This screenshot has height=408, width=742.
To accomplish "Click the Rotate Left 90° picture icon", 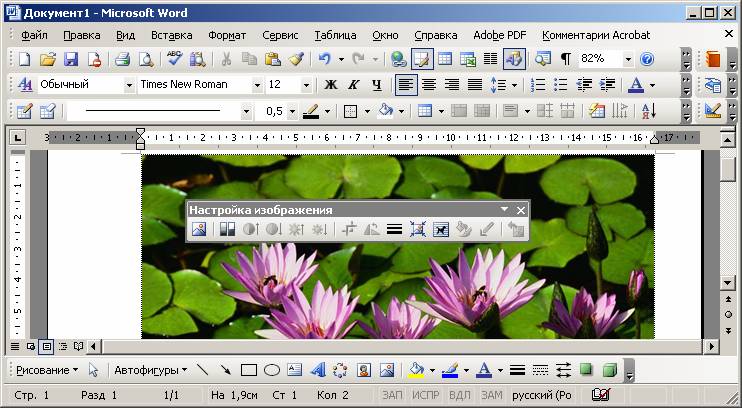I will tap(370, 229).
